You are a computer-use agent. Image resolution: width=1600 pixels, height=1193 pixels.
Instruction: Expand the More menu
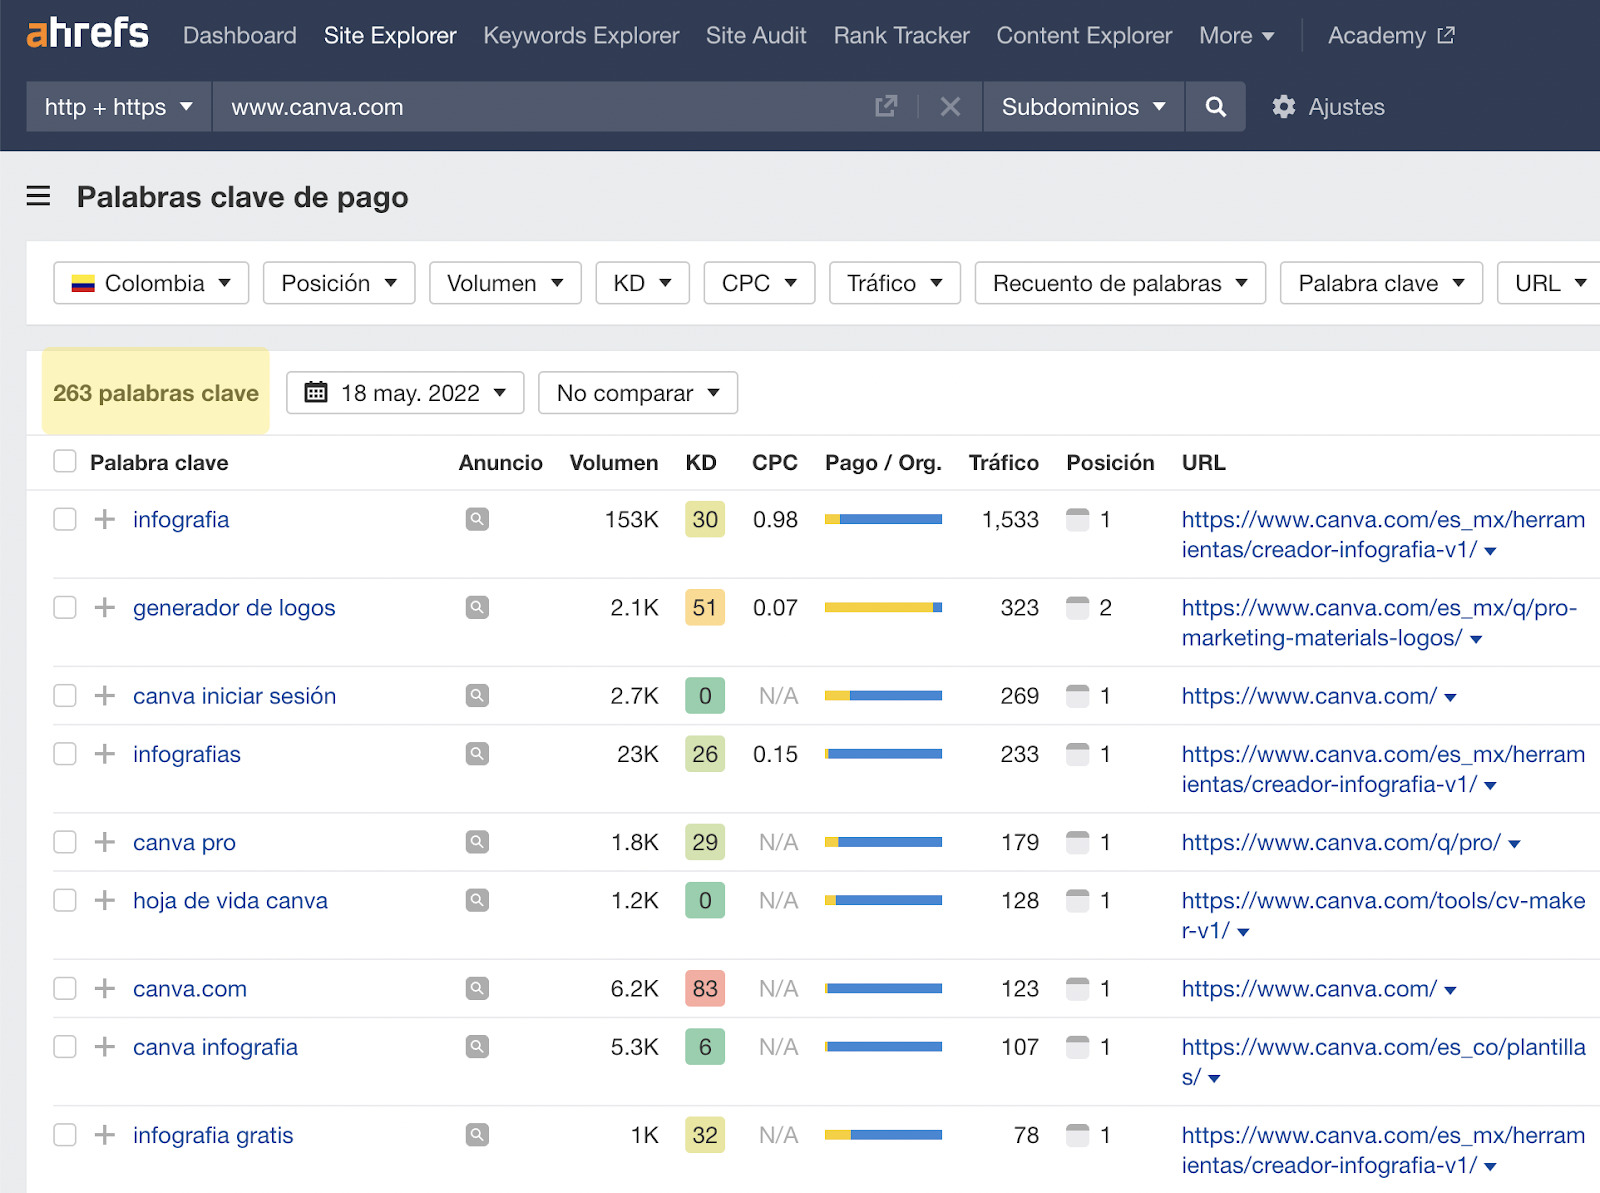click(x=1237, y=36)
